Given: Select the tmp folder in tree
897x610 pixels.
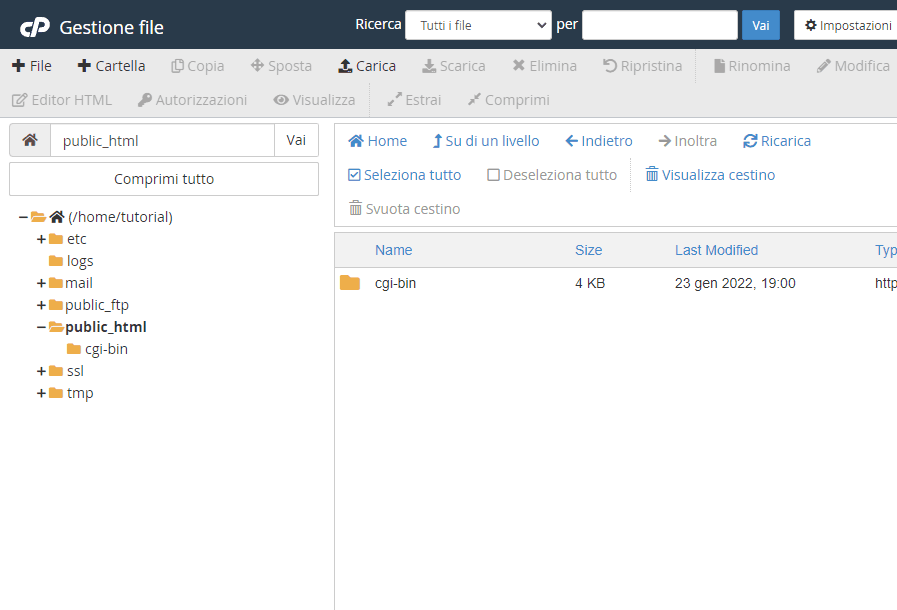Looking at the screenshot, I should 80,394.
